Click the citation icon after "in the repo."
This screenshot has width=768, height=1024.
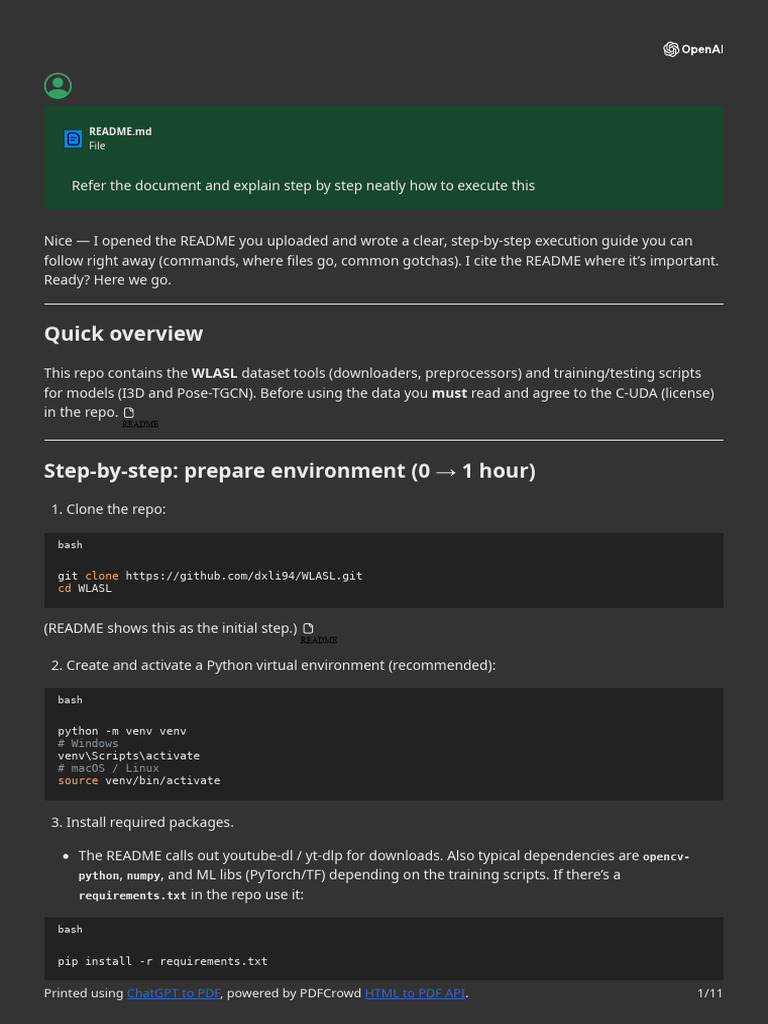[128, 412]
